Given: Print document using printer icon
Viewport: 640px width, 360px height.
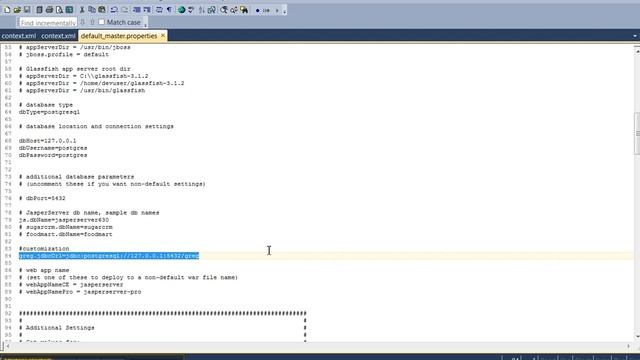Looking at the screenshot, I should click(49, 9).
